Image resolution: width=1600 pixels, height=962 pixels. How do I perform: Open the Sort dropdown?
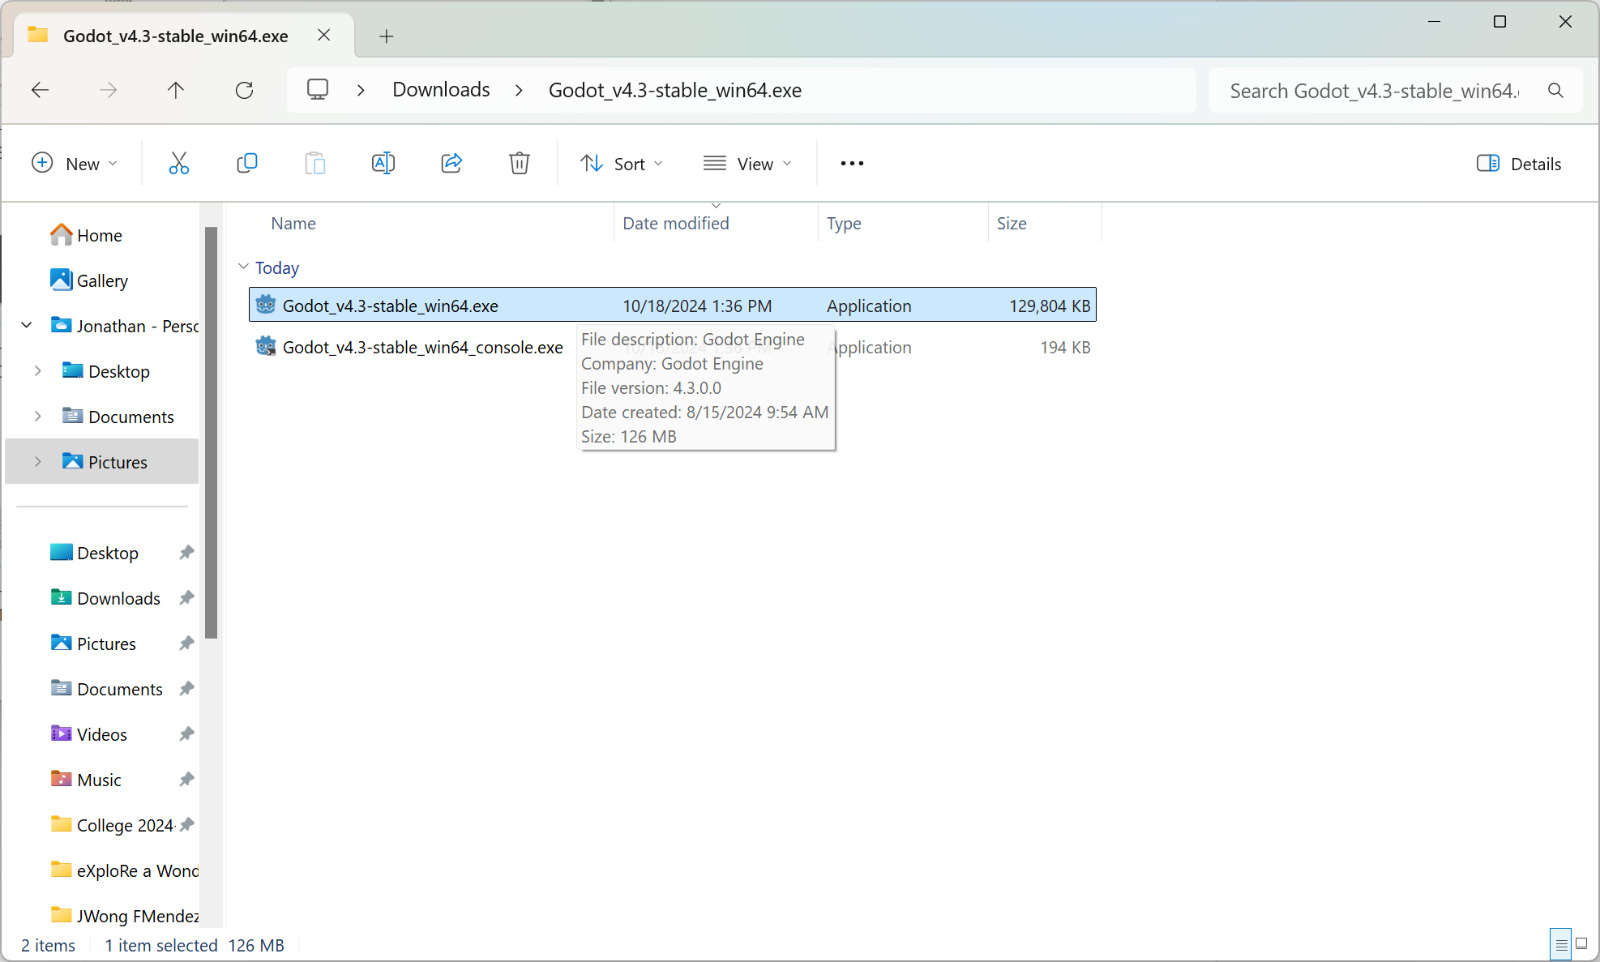click(x=621, y=164)
